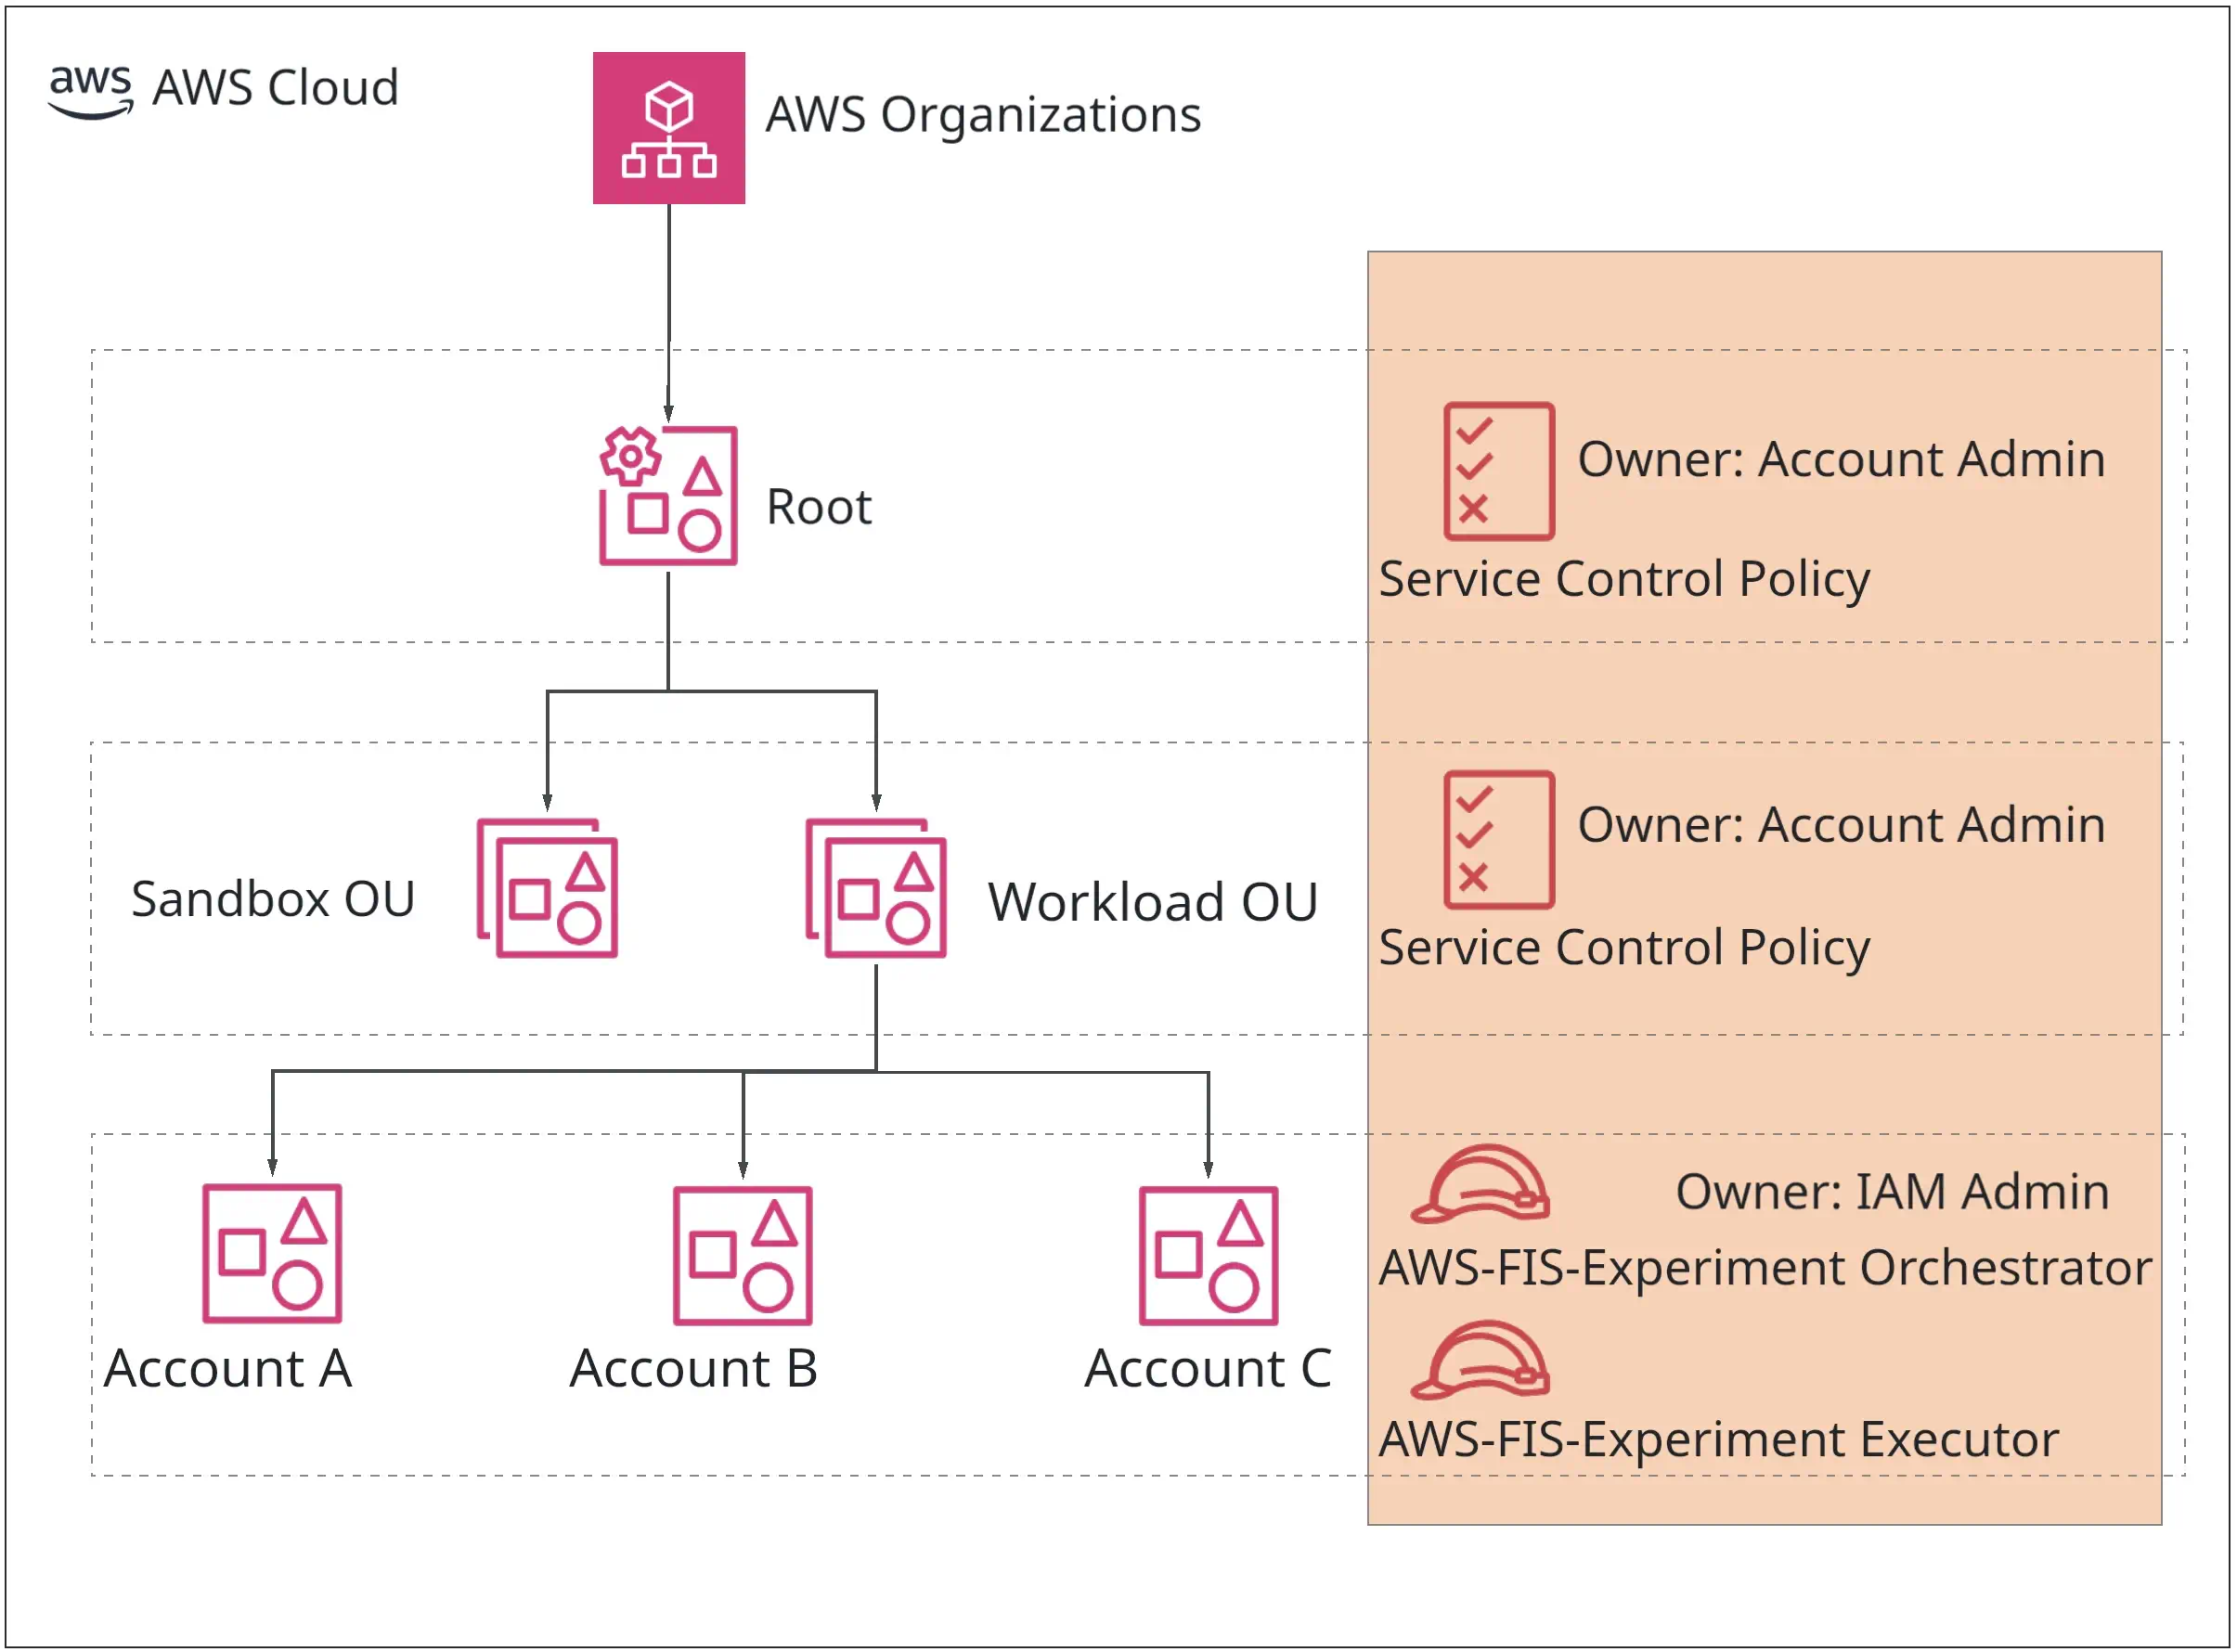This screenshot has height=1652, width=2237.
Task: Click the AWS logo at top left
Action: [x=91, y=92]
